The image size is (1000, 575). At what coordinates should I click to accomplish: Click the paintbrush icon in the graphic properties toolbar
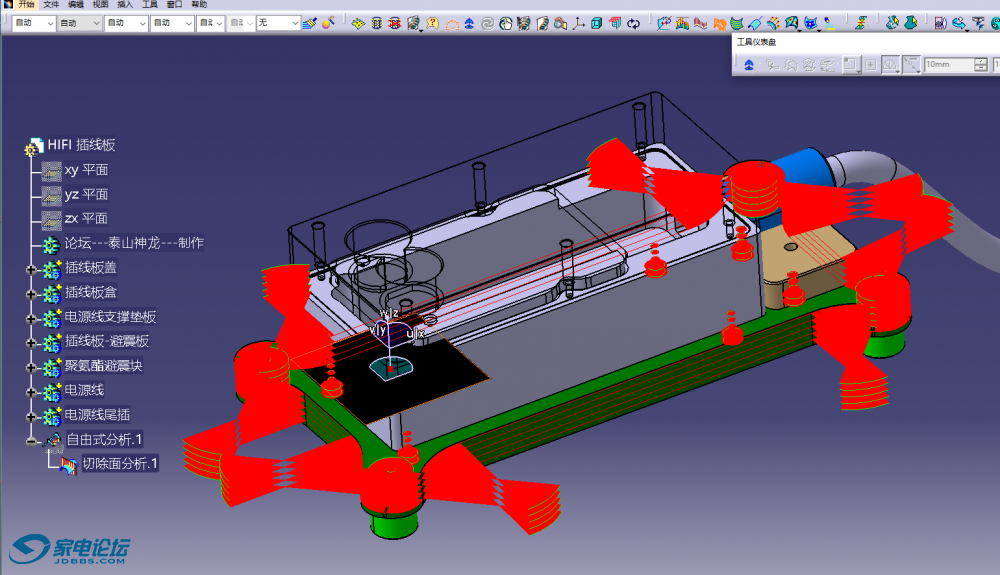[310, 22]
